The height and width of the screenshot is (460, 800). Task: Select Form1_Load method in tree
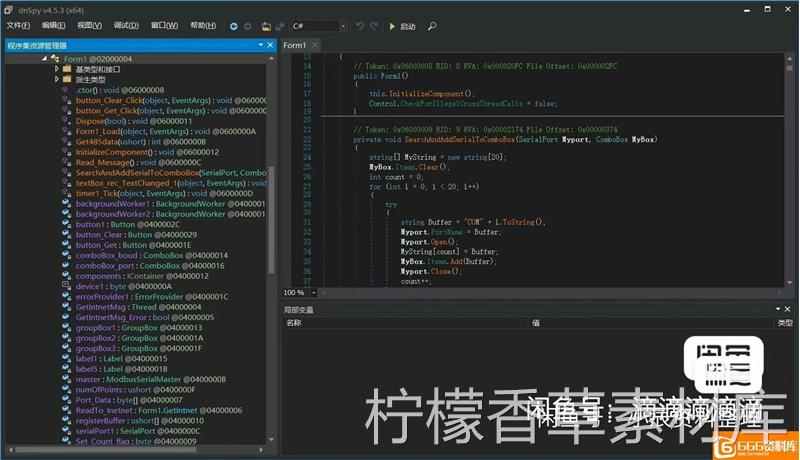click(166, 131)
